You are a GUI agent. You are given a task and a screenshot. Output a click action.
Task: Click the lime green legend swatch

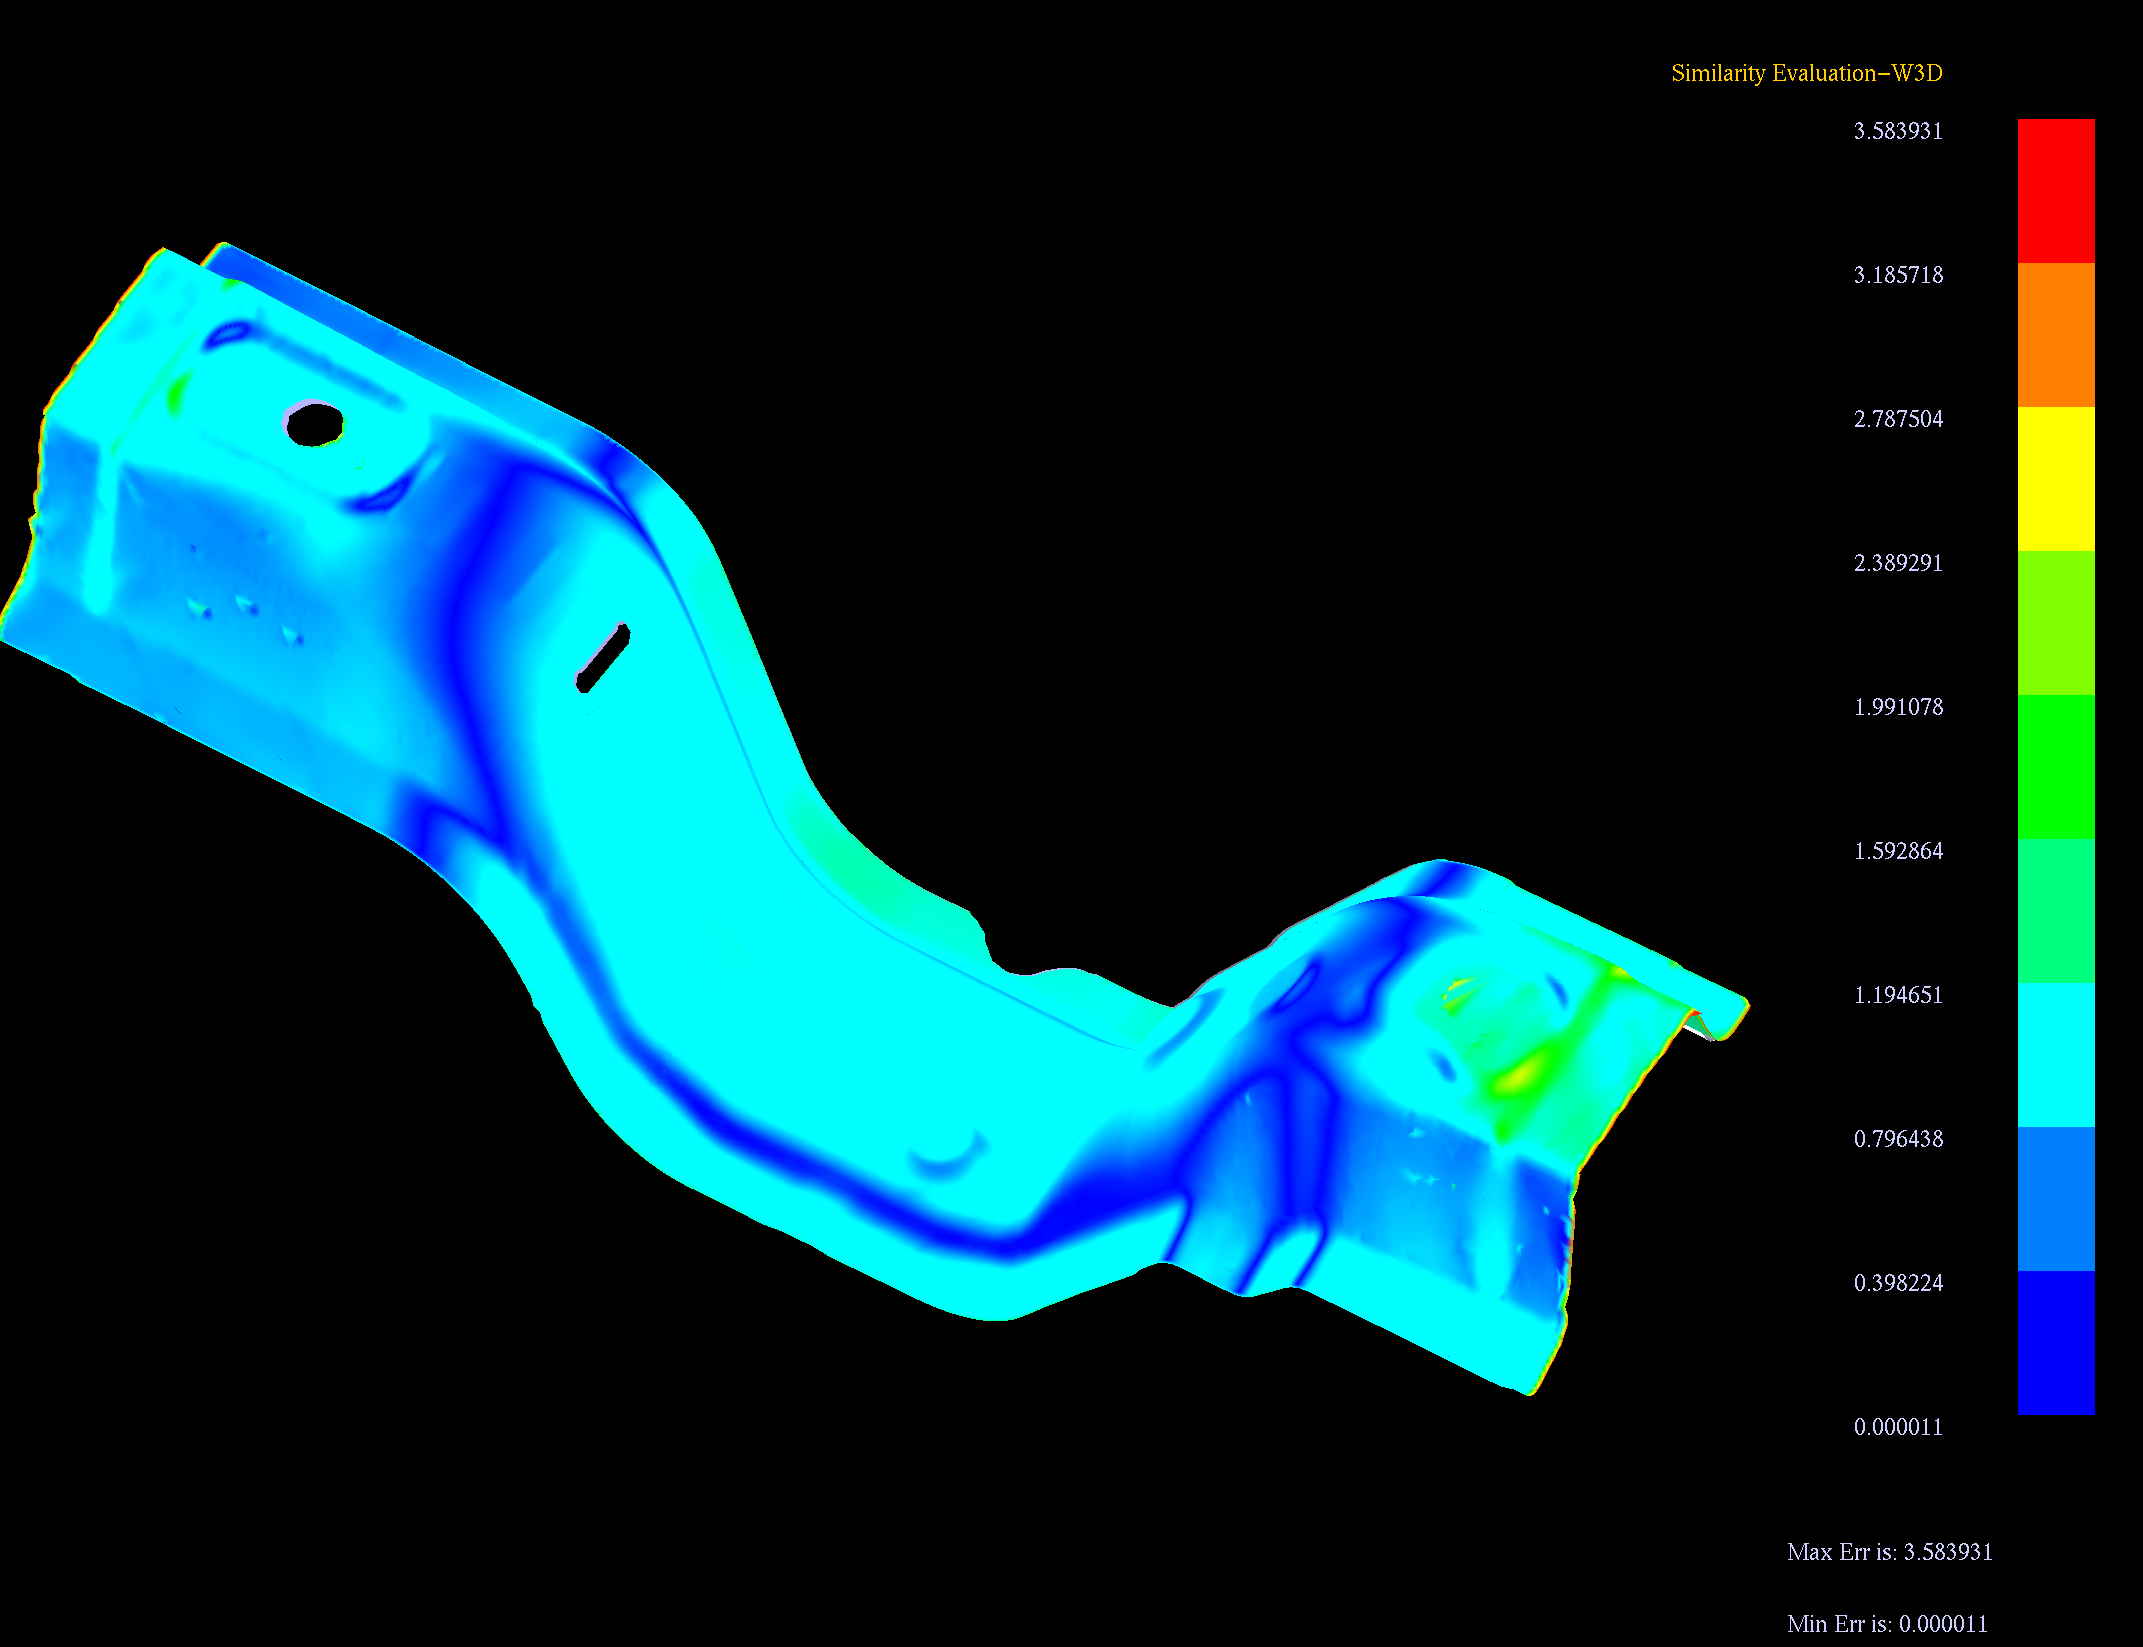click(2055, 622)
